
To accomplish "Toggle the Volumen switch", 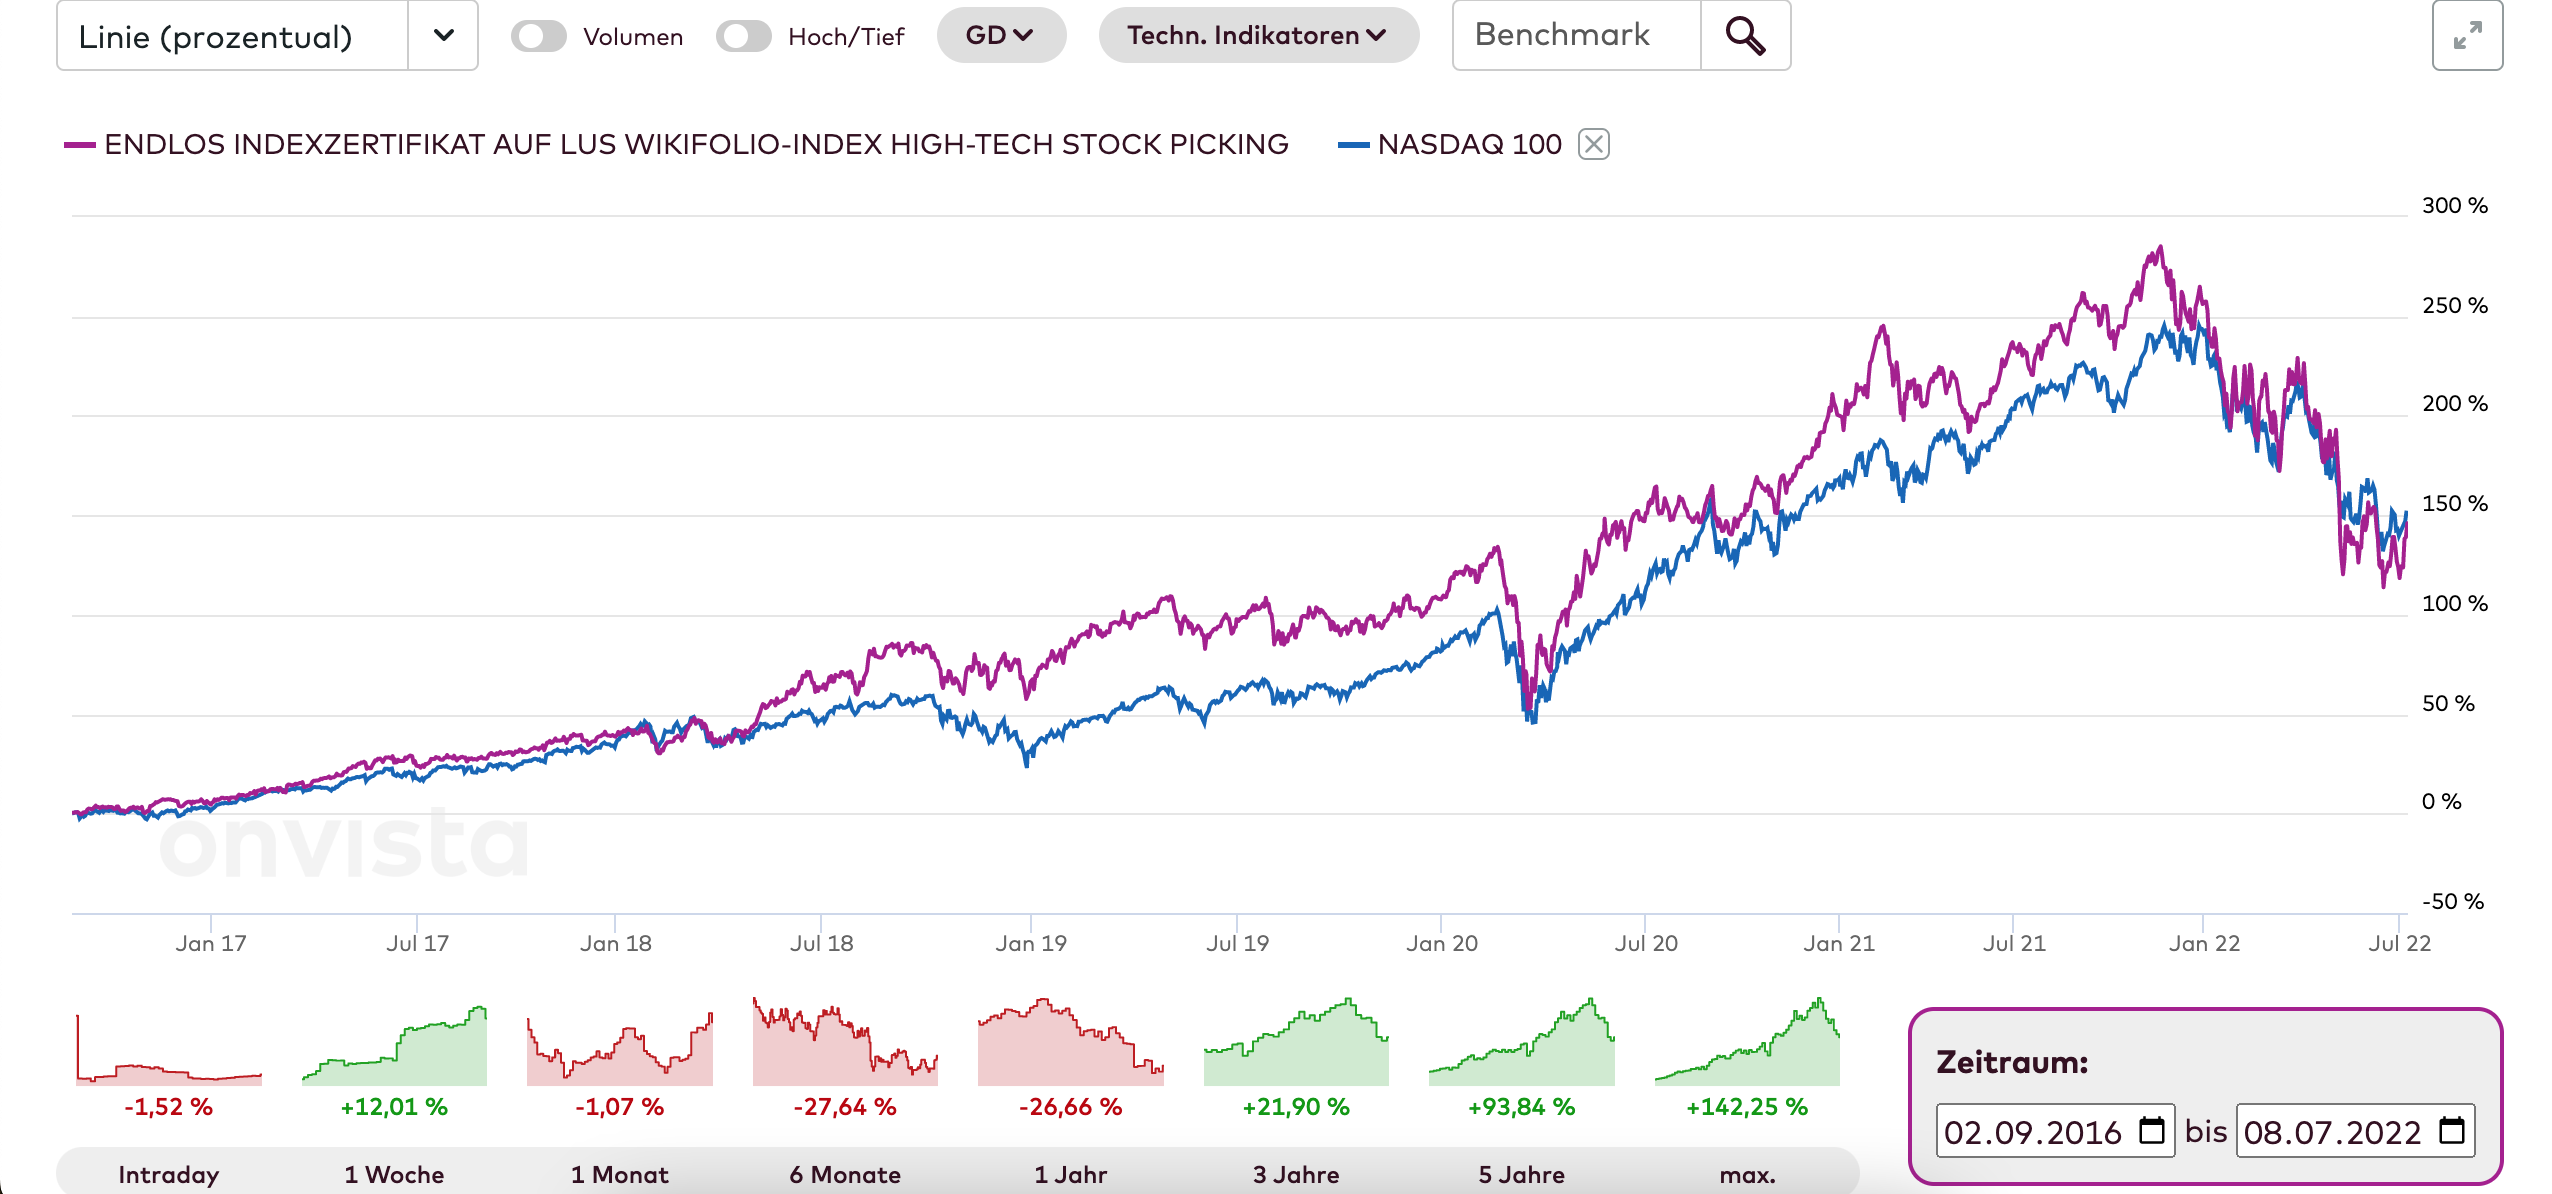I will pyautogui.click(x=538, y=37).
